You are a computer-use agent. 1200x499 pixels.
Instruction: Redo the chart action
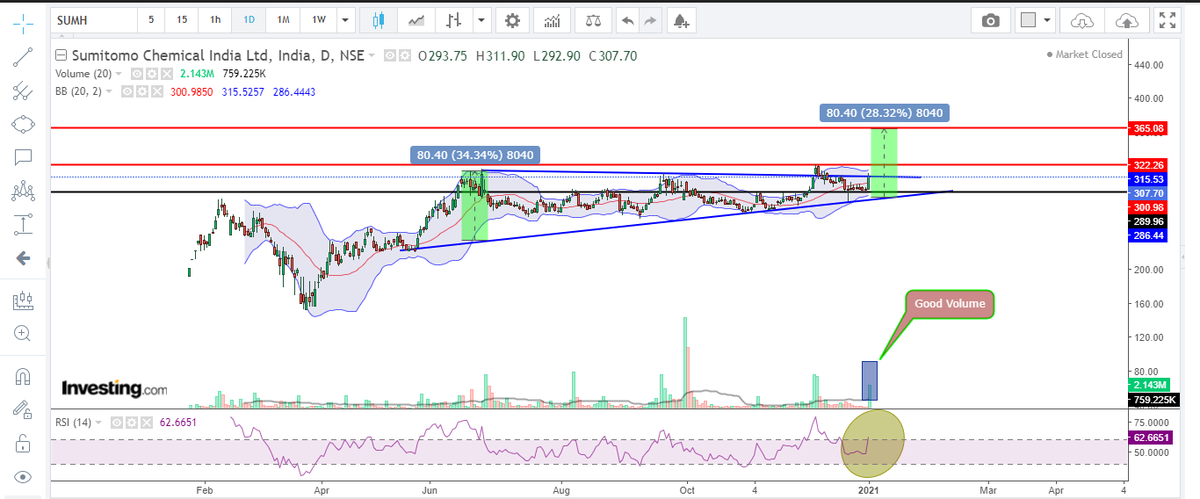tap(648, 20)
